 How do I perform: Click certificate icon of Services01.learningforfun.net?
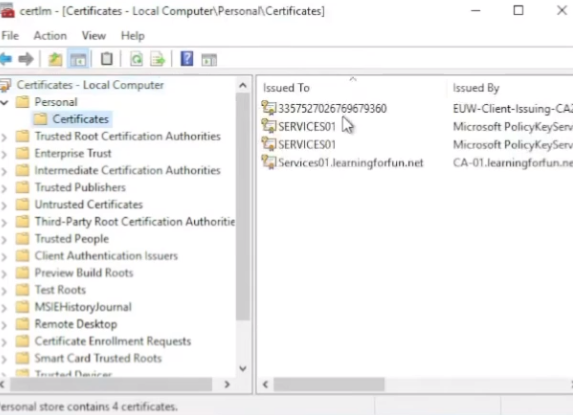(x=269, y=162)
